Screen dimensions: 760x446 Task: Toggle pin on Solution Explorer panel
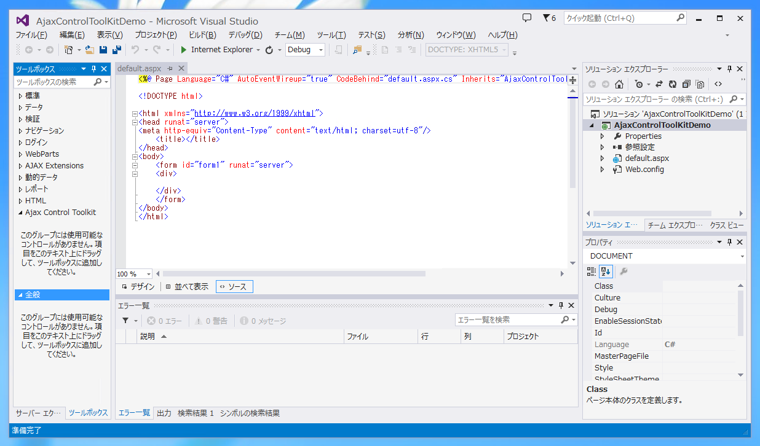tap(729, 69)
